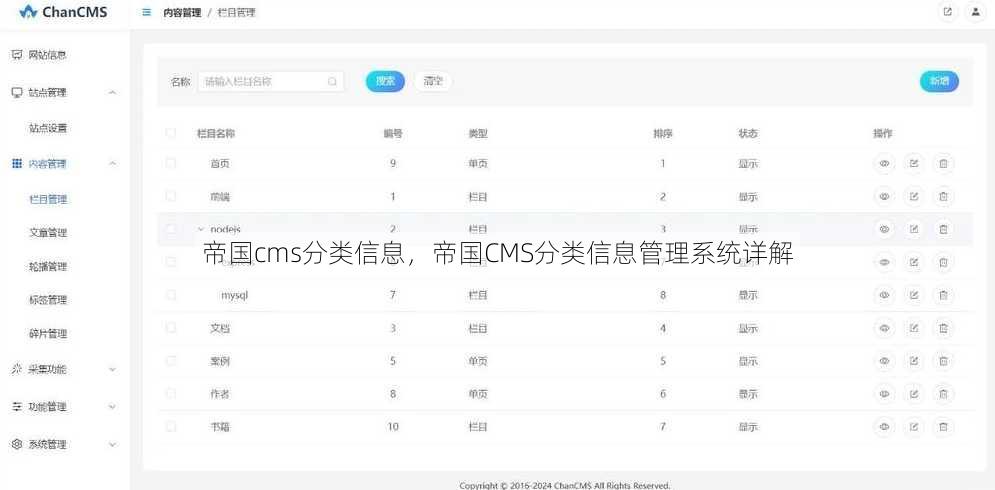Delete the 文档 column
The image size is (995, 490).
944,328
